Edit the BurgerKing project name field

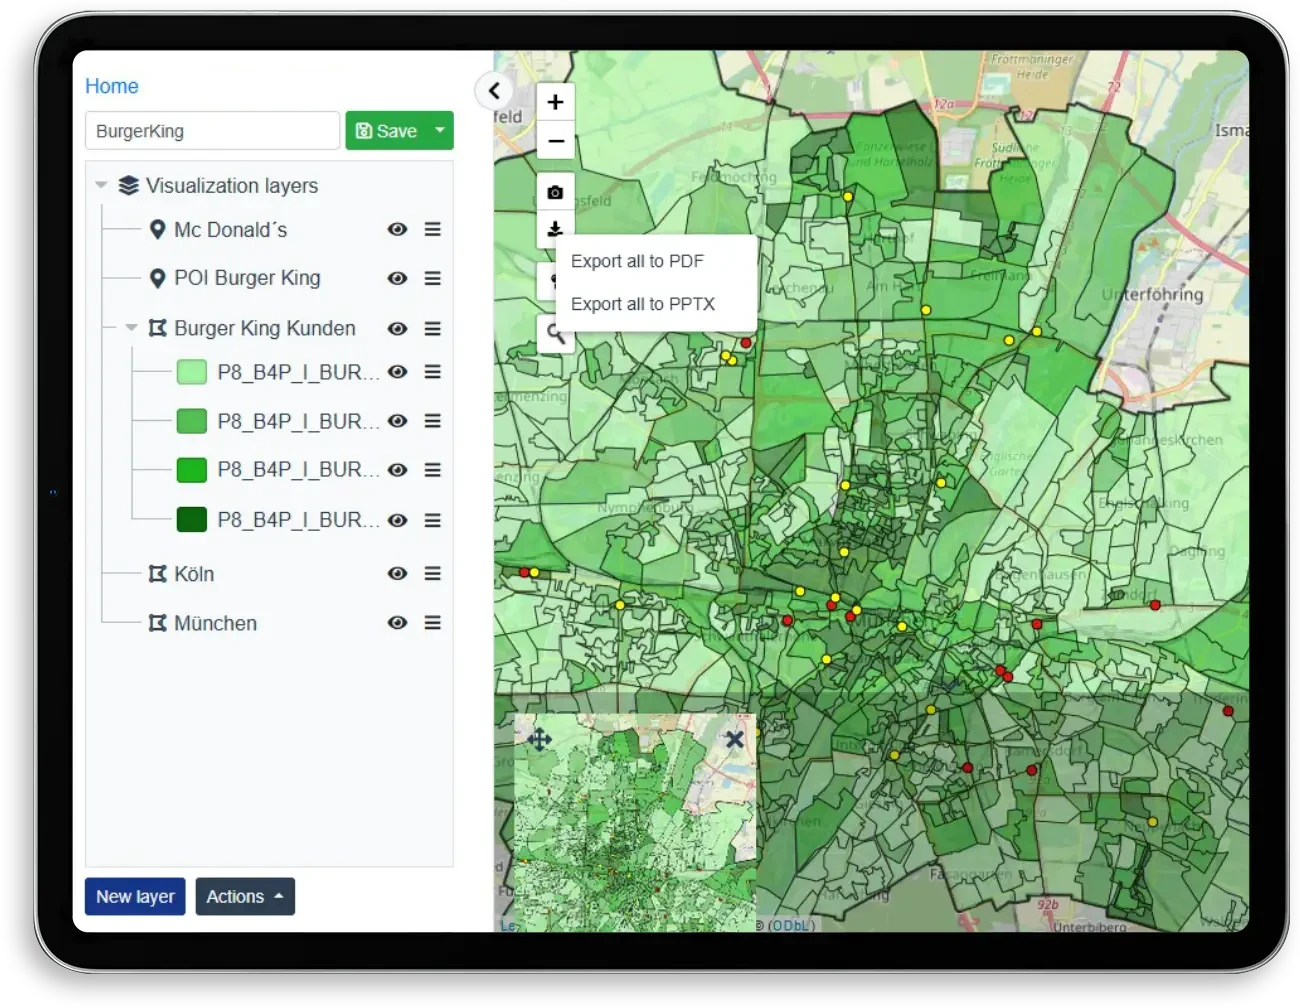pyautogui.click(x=212, y=131)
